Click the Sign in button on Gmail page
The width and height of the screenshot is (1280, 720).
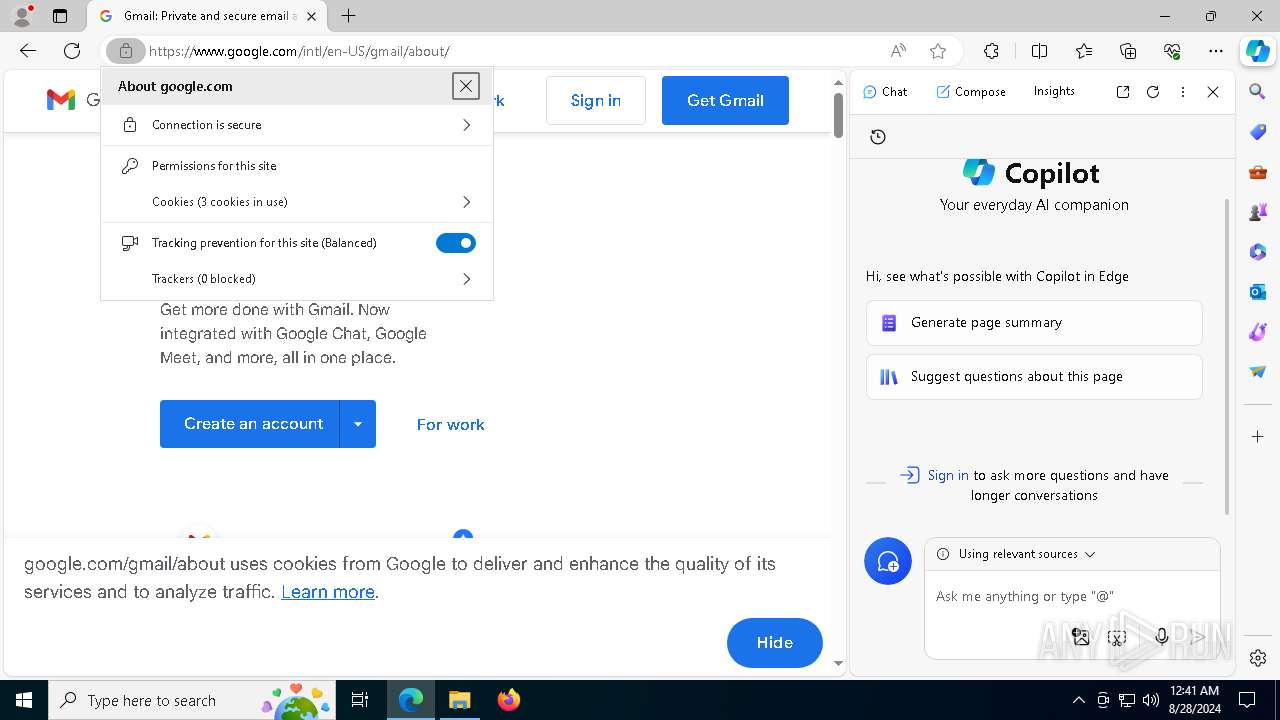click(x=596, y=100)
